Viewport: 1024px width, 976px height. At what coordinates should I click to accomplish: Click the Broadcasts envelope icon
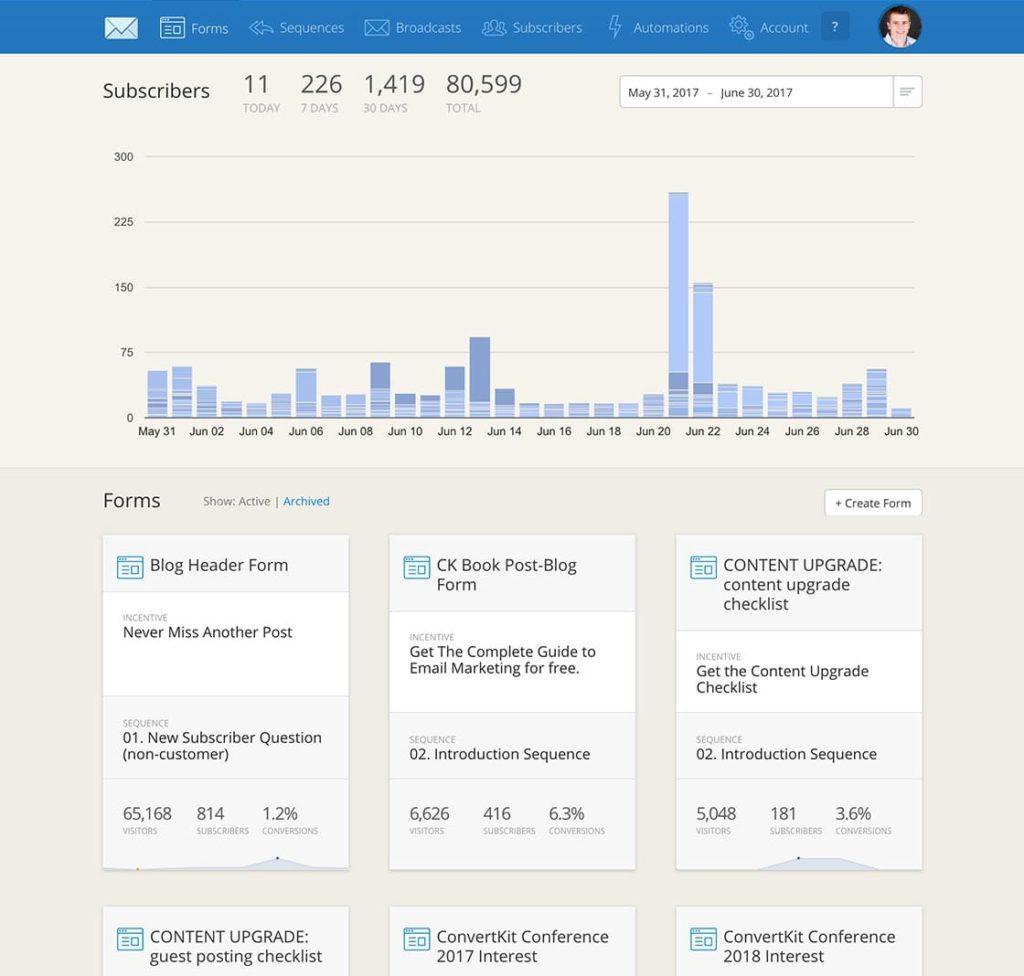pyautogui.click(x=376, y=27)
